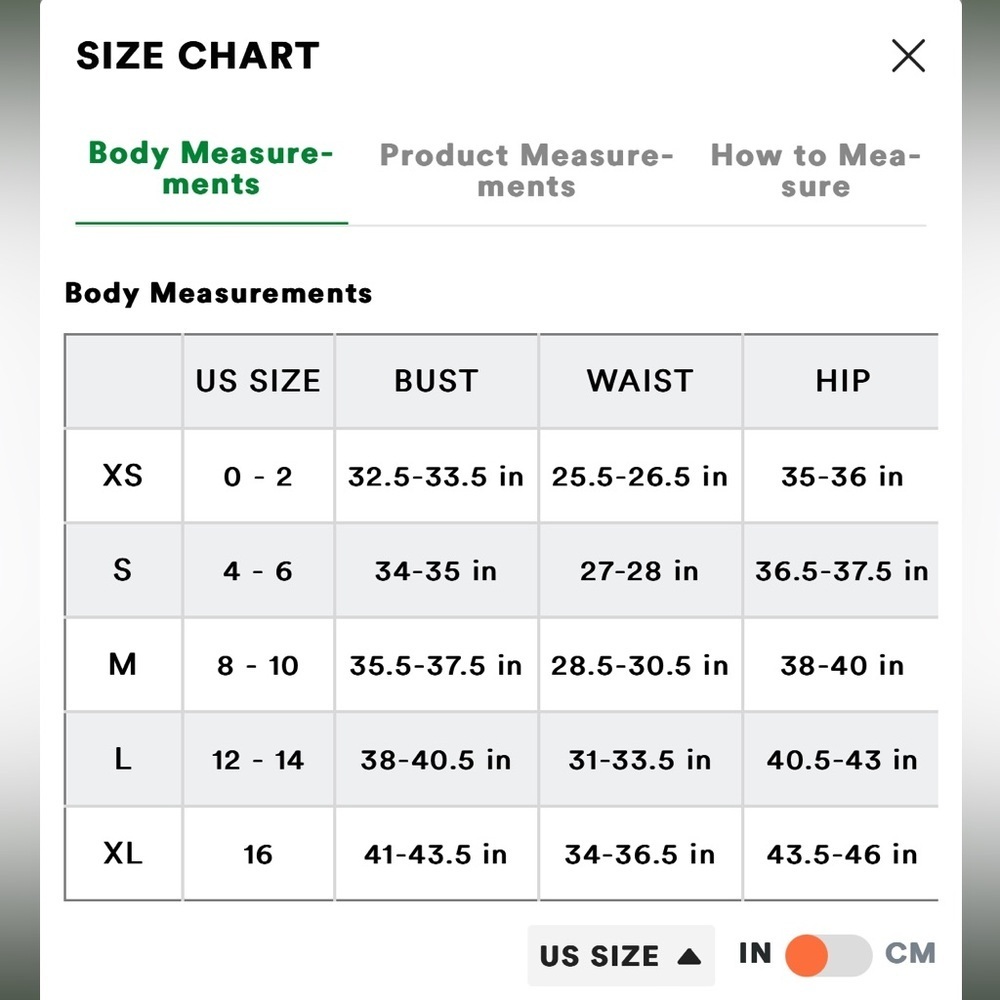
Task: Switch to Product Measurements tab
Action: [x=526, y=170]
